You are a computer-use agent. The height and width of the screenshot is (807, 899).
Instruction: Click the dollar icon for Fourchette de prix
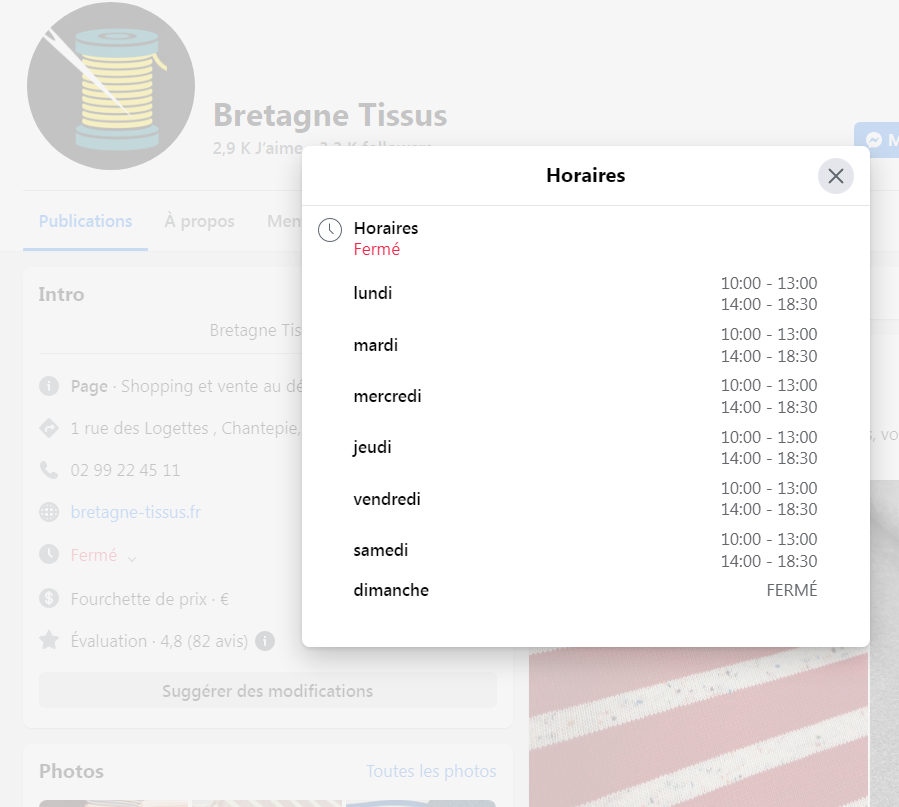click(49, 598)
